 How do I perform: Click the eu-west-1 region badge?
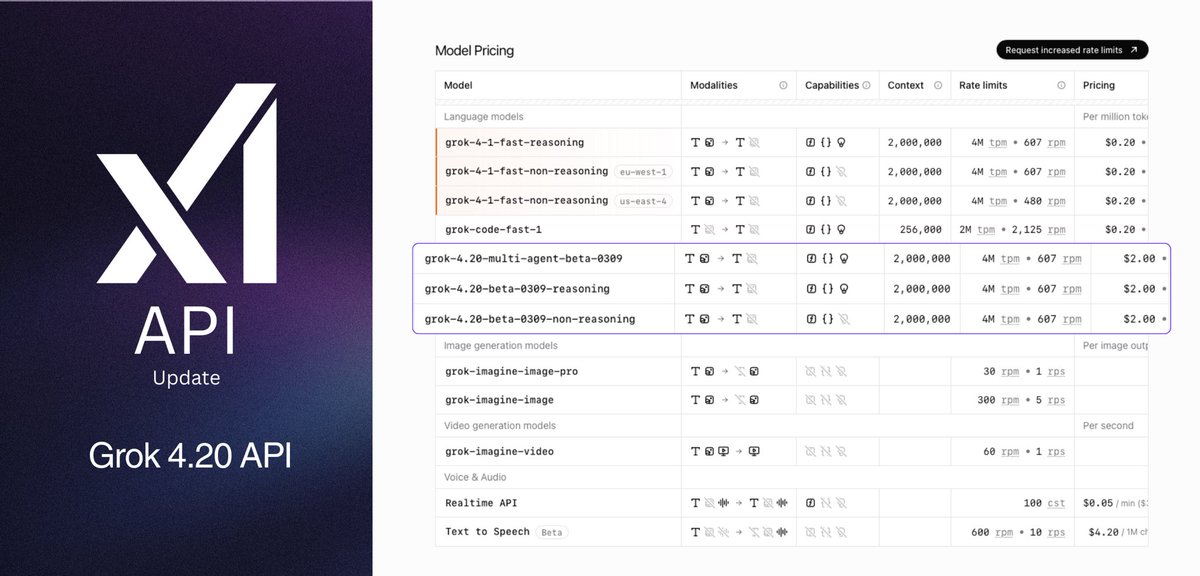click(644, 172)
